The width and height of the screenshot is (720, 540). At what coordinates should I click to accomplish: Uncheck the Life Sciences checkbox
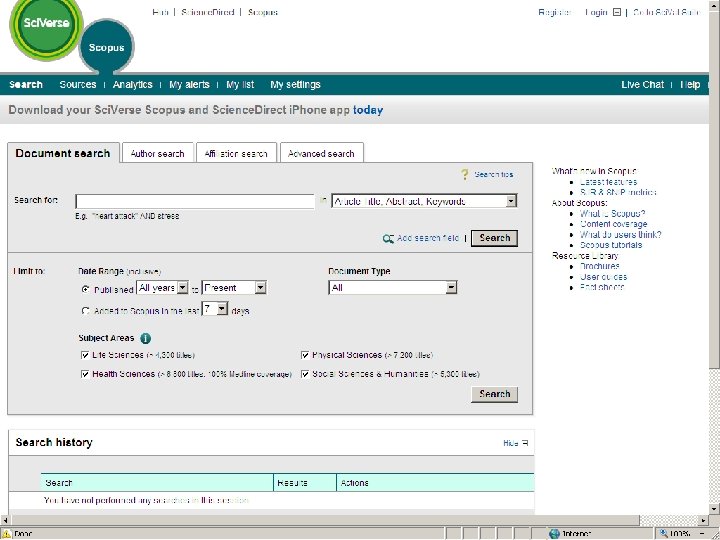tap(85, 355)
